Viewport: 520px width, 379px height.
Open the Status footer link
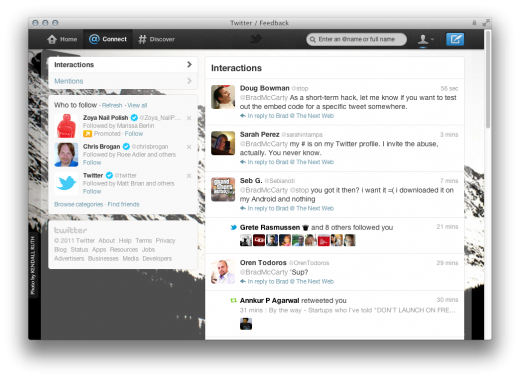[x=79, y=250]
